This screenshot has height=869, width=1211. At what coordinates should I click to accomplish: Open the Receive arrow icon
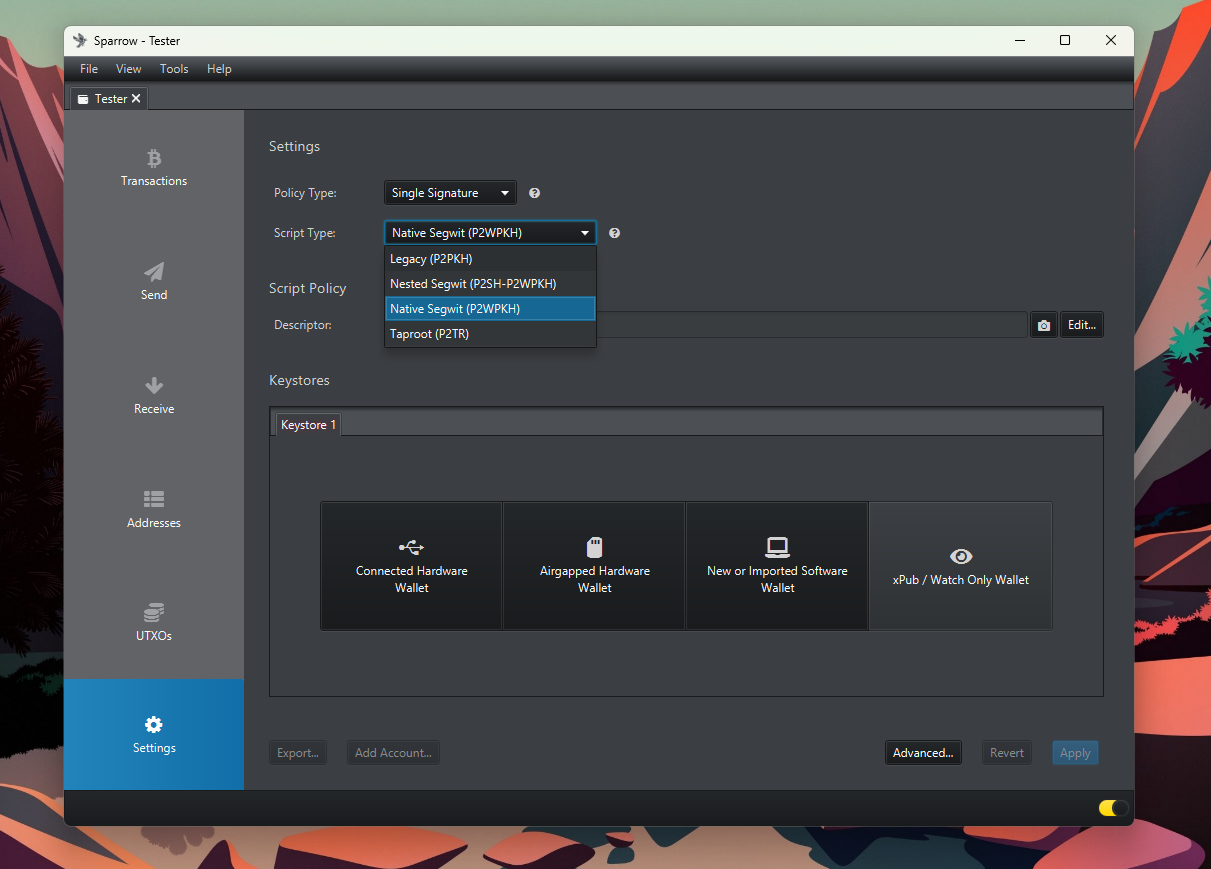[x=154, y=386]
